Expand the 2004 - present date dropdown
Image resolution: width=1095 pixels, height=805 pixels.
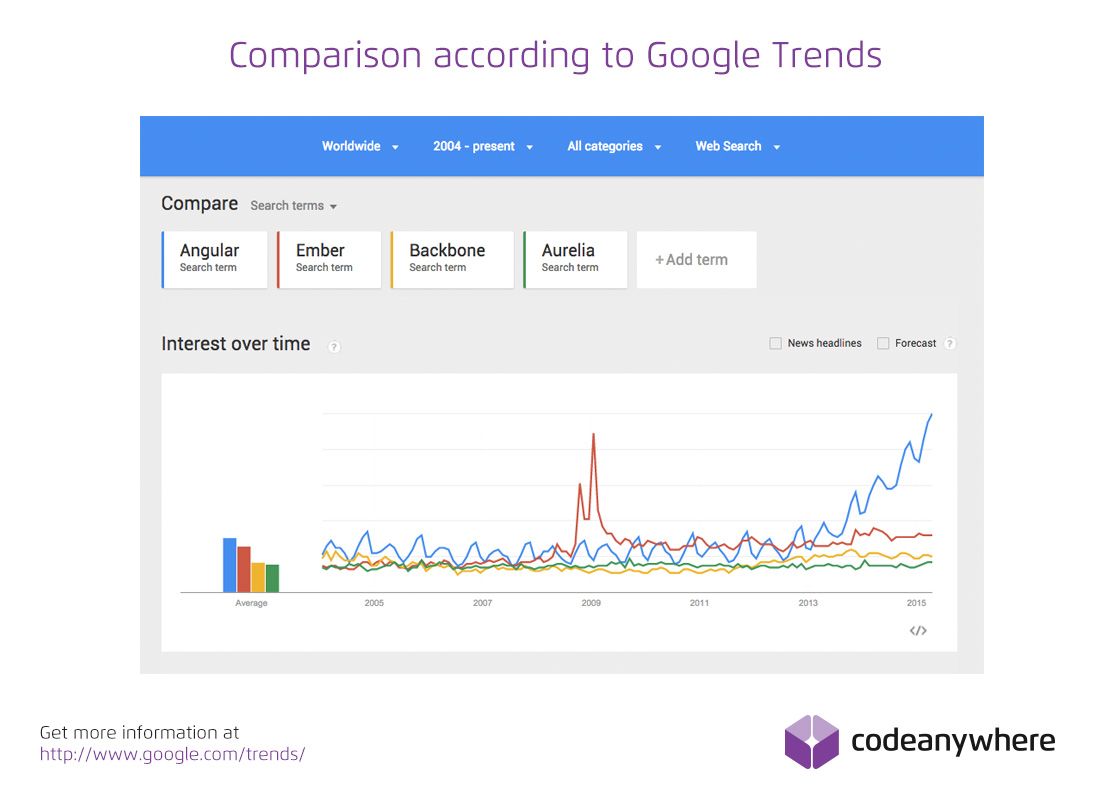point(483,146)
